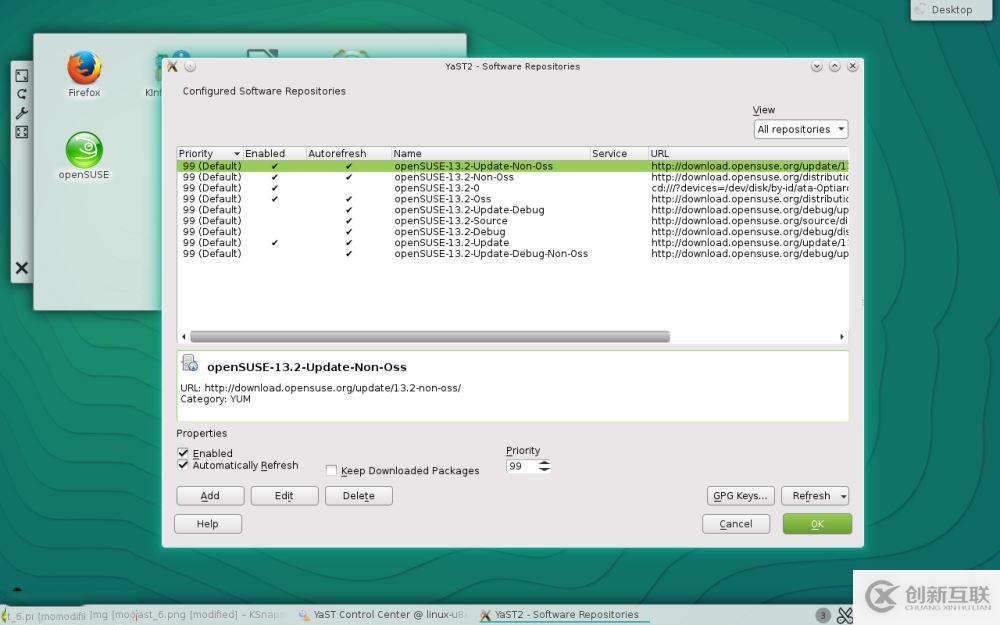Viewport: 1000px width, 625px height.
Task: Open the Firefox desktop icon
Action: 84,70
